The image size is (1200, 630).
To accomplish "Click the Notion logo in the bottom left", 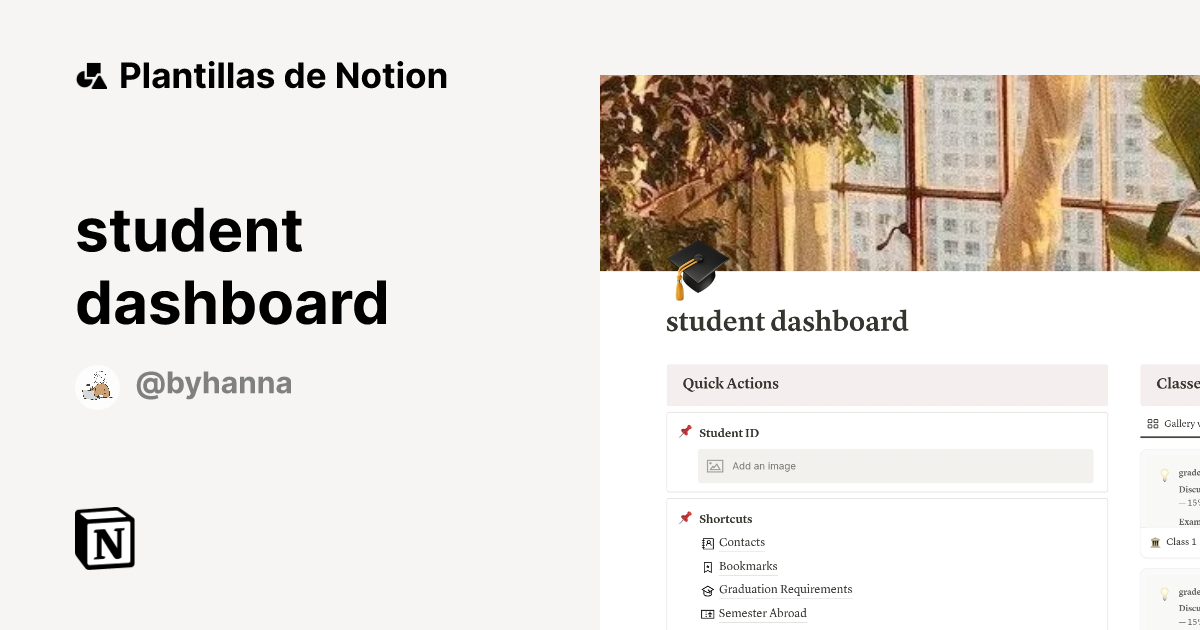I will point(104,538).
